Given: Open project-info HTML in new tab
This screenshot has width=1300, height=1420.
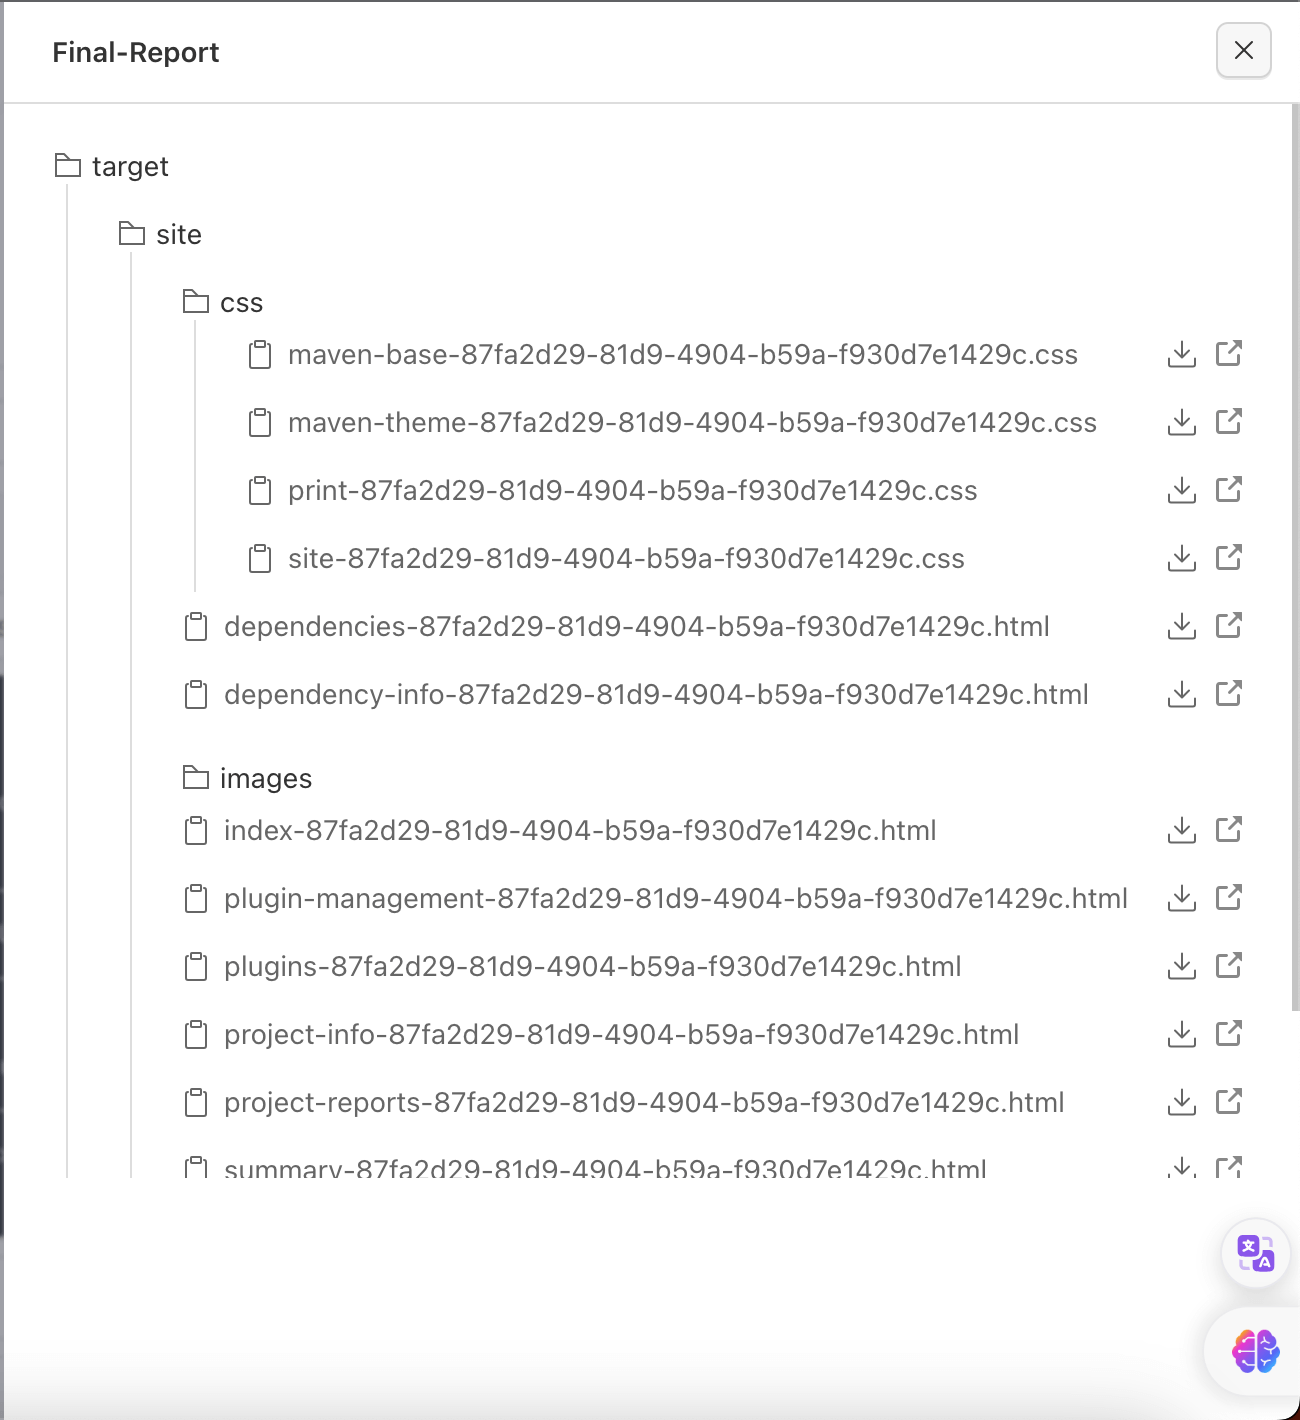Looking at the screenshot, I should pos(1229,1034).
